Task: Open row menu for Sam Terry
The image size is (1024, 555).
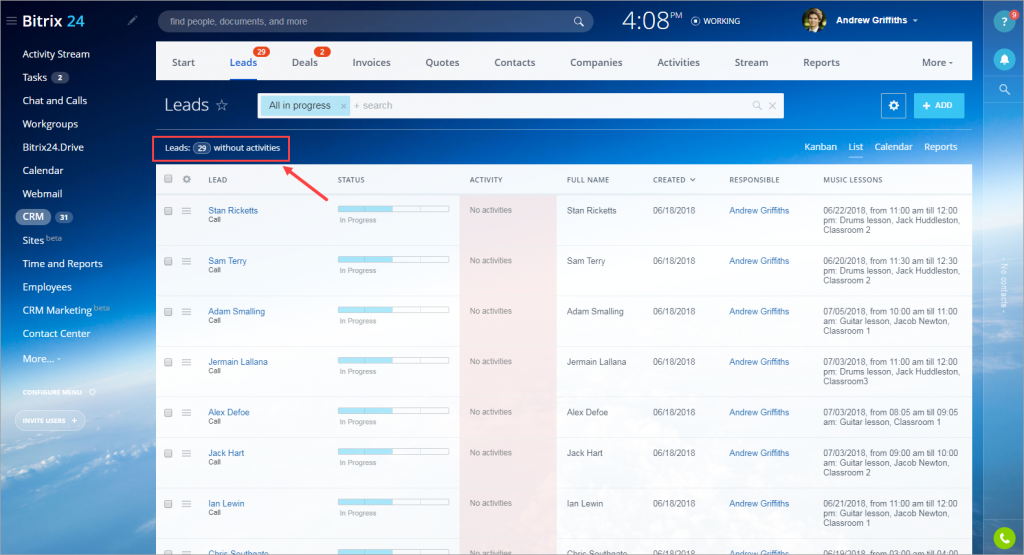Action: click(x=187, y=261)
